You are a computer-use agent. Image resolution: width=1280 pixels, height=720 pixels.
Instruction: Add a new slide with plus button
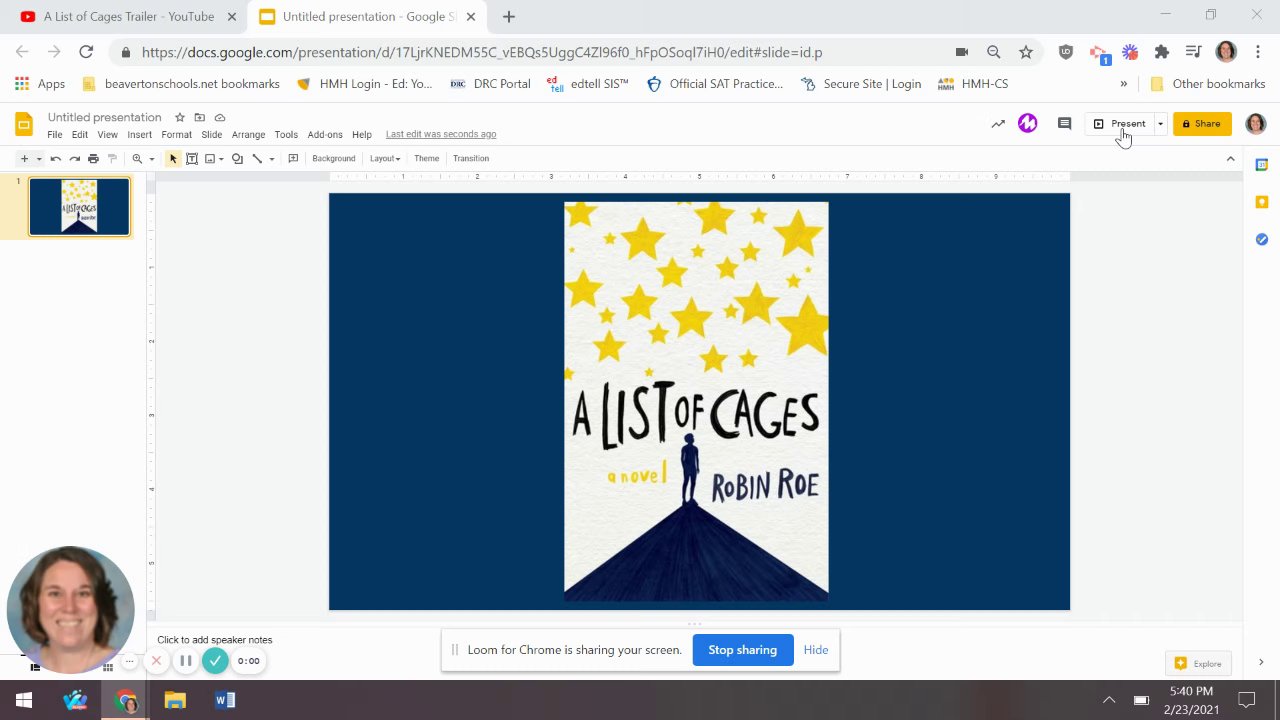[24, 158]
